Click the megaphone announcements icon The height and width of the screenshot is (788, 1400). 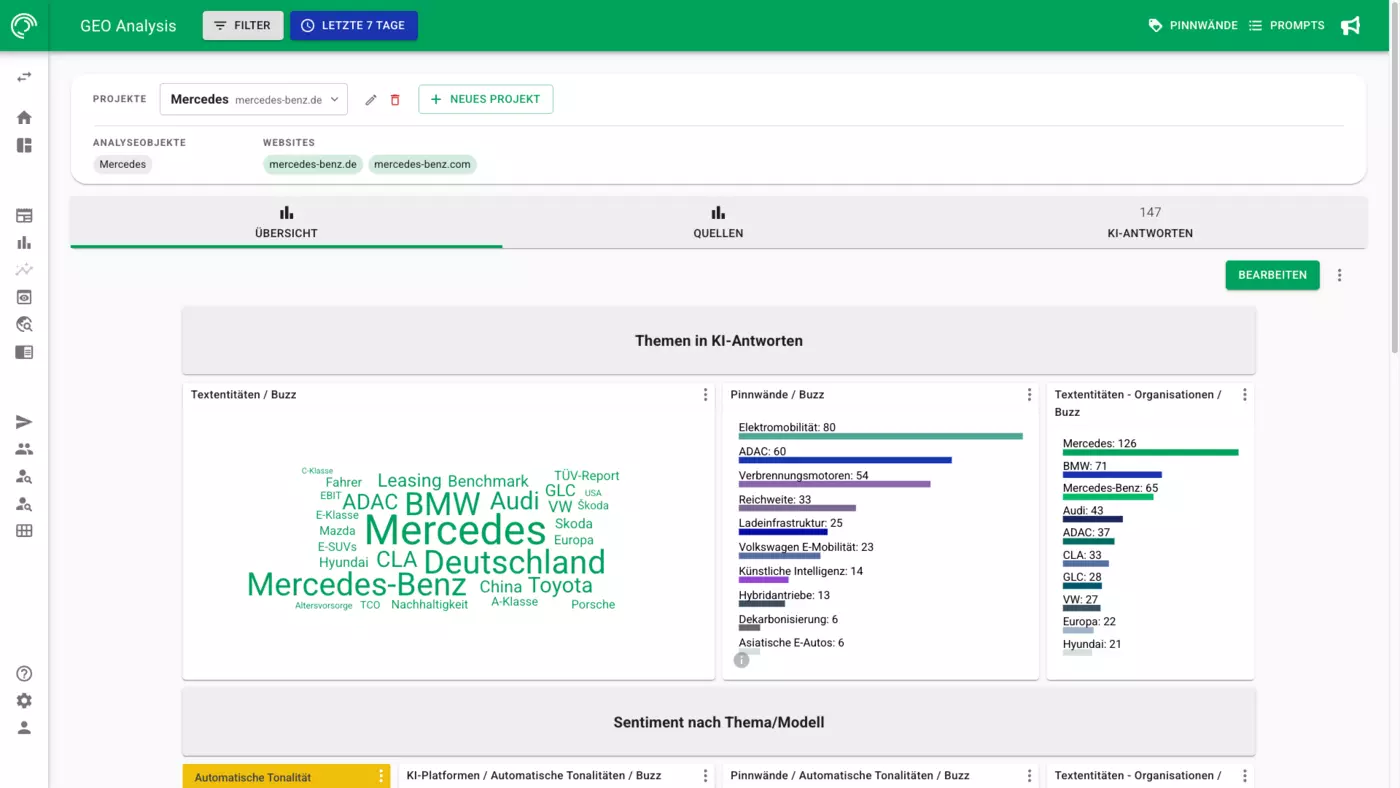pos(1351,25)
